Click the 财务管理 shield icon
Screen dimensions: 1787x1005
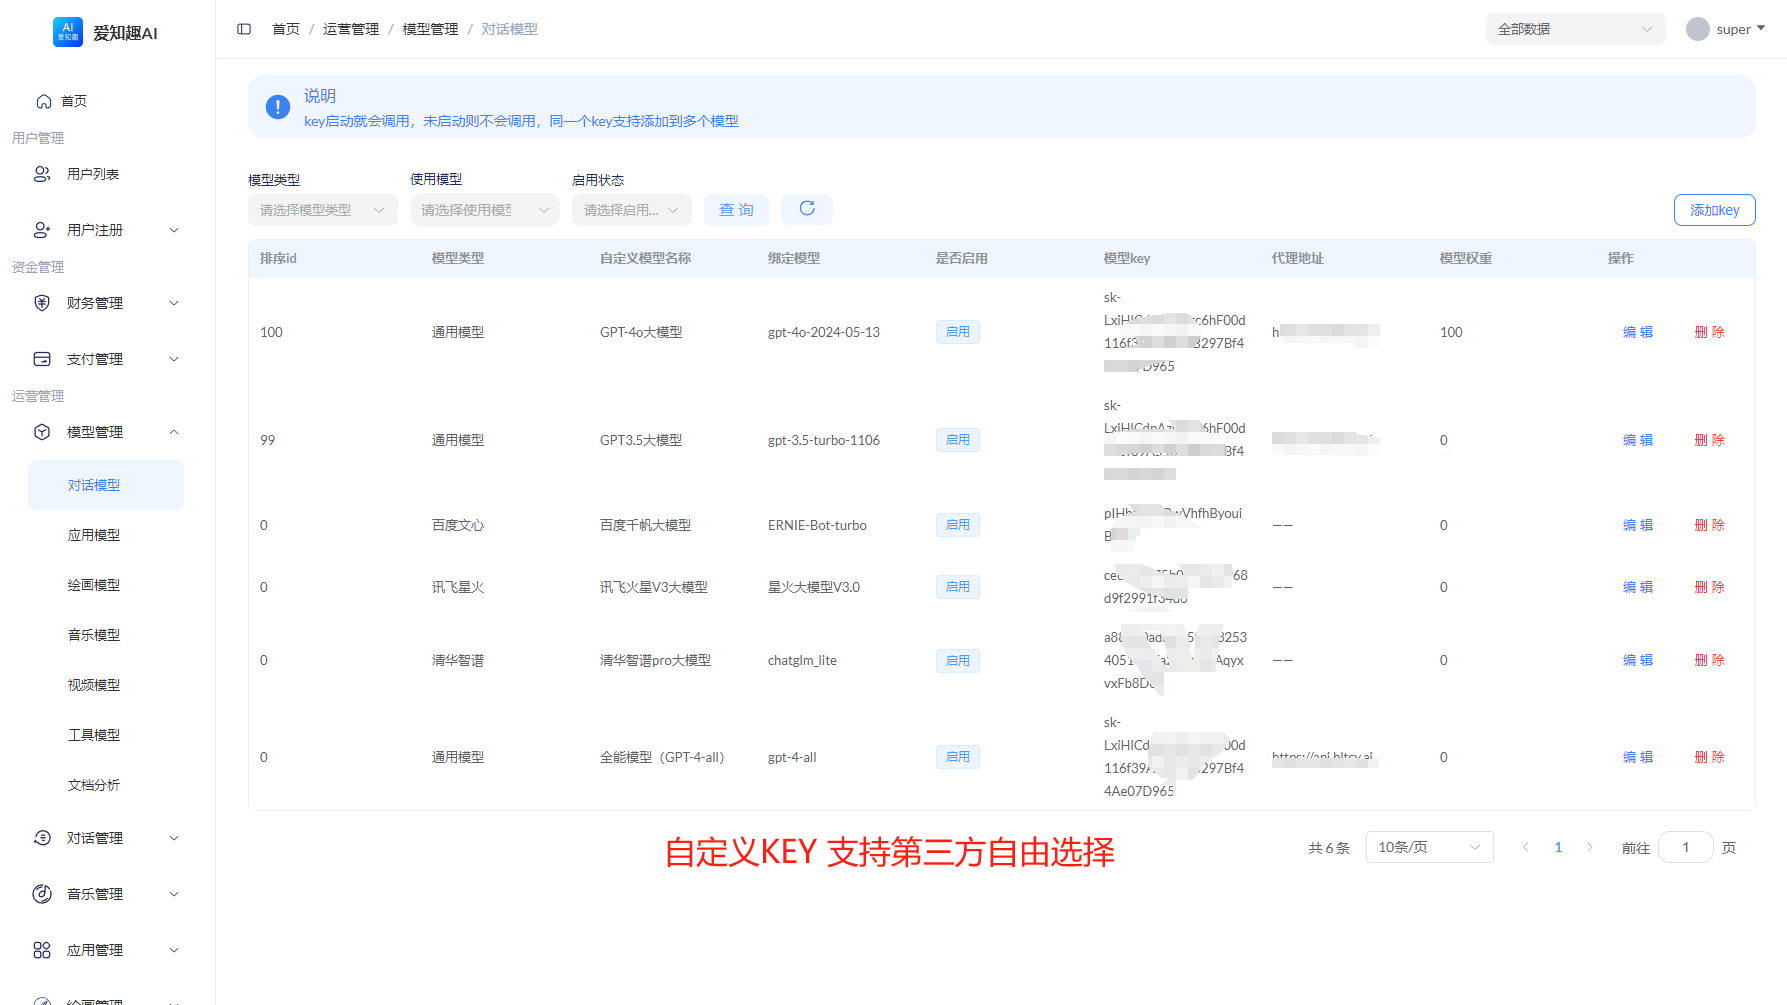(42, 303)
